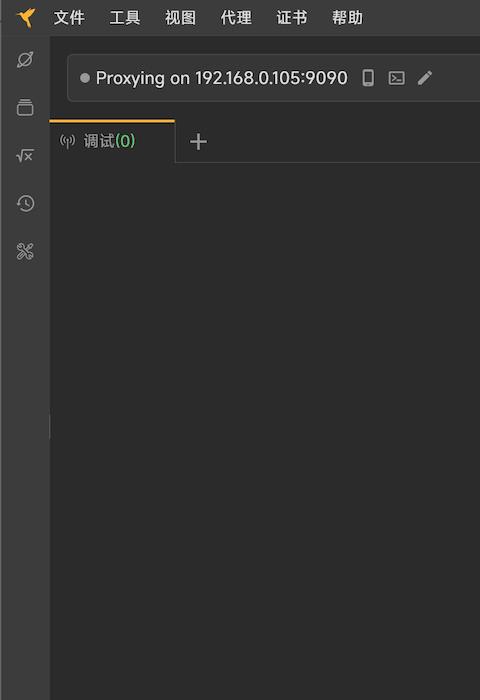Select the planet explore icon in sidebar
The image size is (480, 700).
point(25,59)
